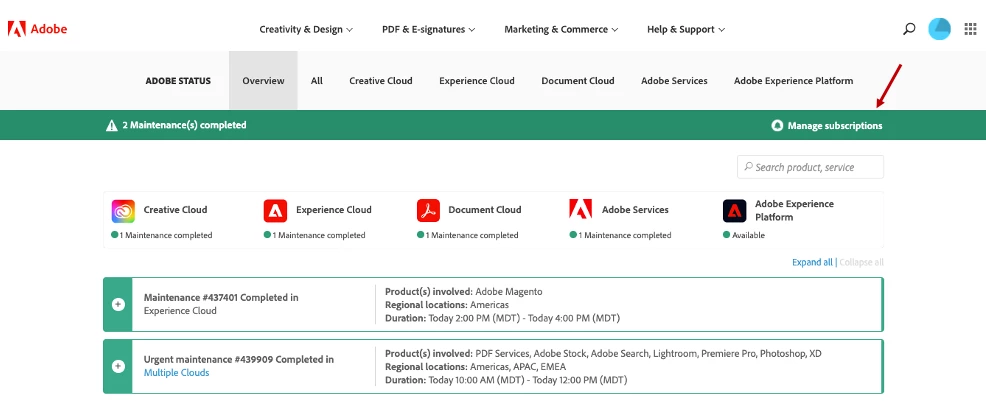Expand Urgent maintenance #439909 plus icon
This screenshot has width=986, height=405.
[118, 366]
